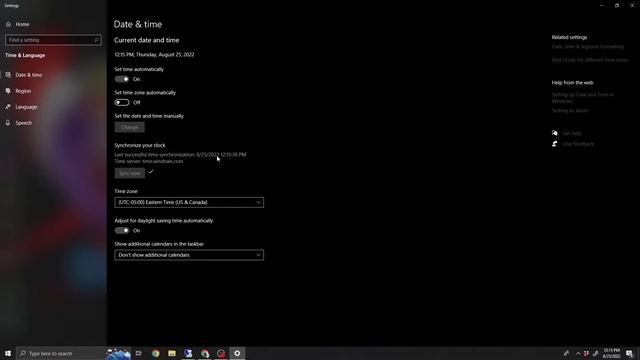The height and width of the screenshot is (360, 640).
Task: Click the Get help icon
Action: (555, 133)
